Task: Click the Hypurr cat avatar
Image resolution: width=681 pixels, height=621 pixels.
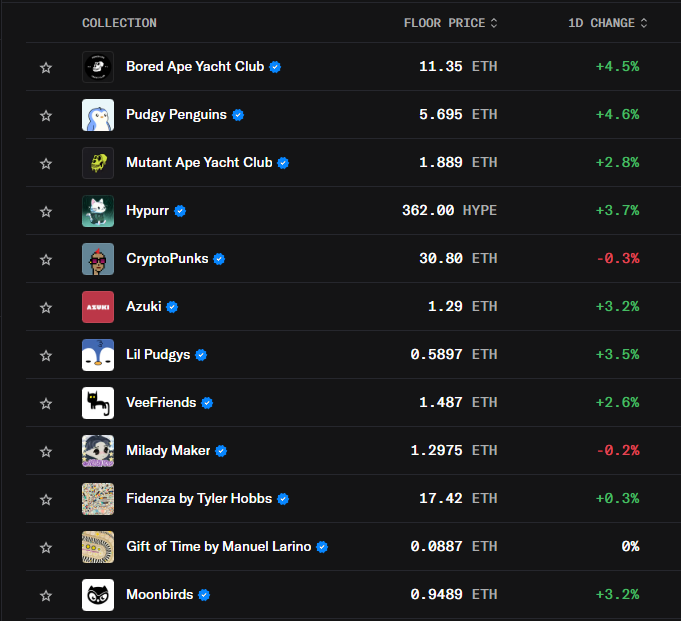Action: (x=98, y=211)
